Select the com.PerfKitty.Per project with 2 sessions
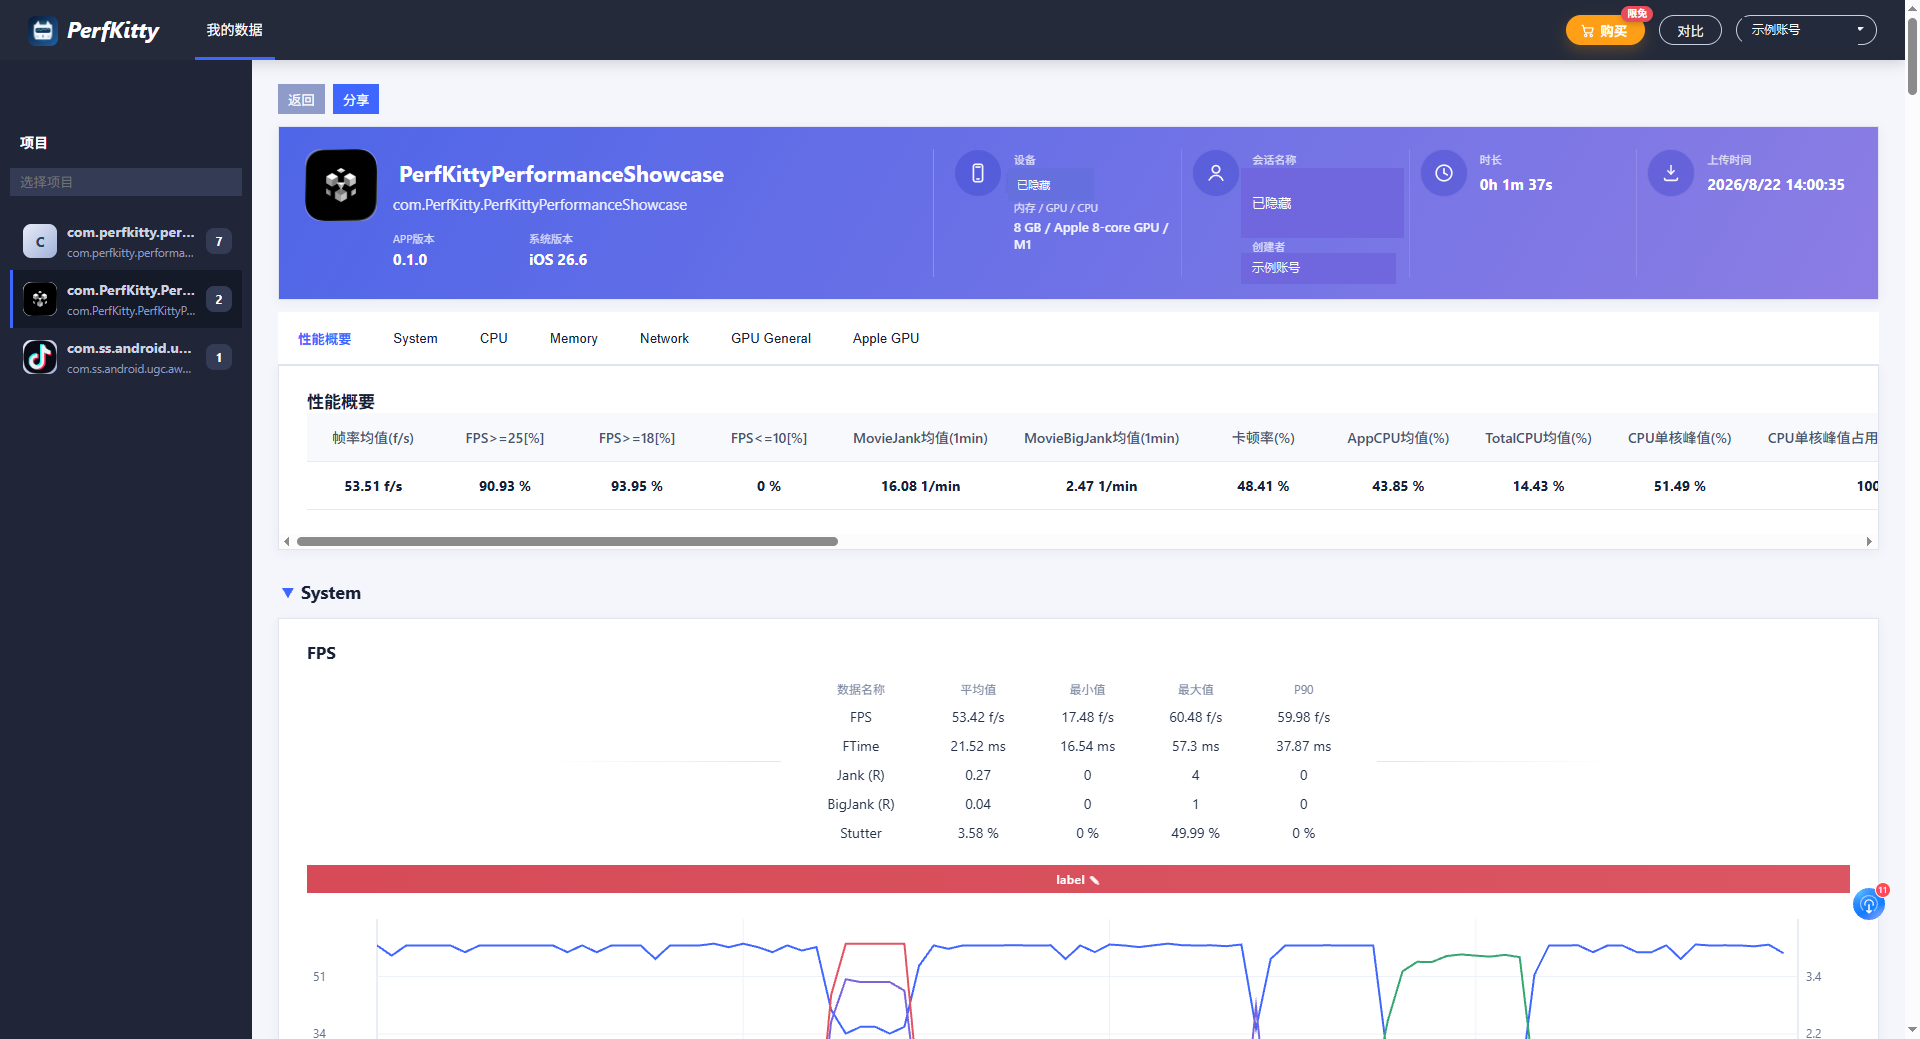The width and height of the screenshot is (1920, 1039). tap(126, 299)
